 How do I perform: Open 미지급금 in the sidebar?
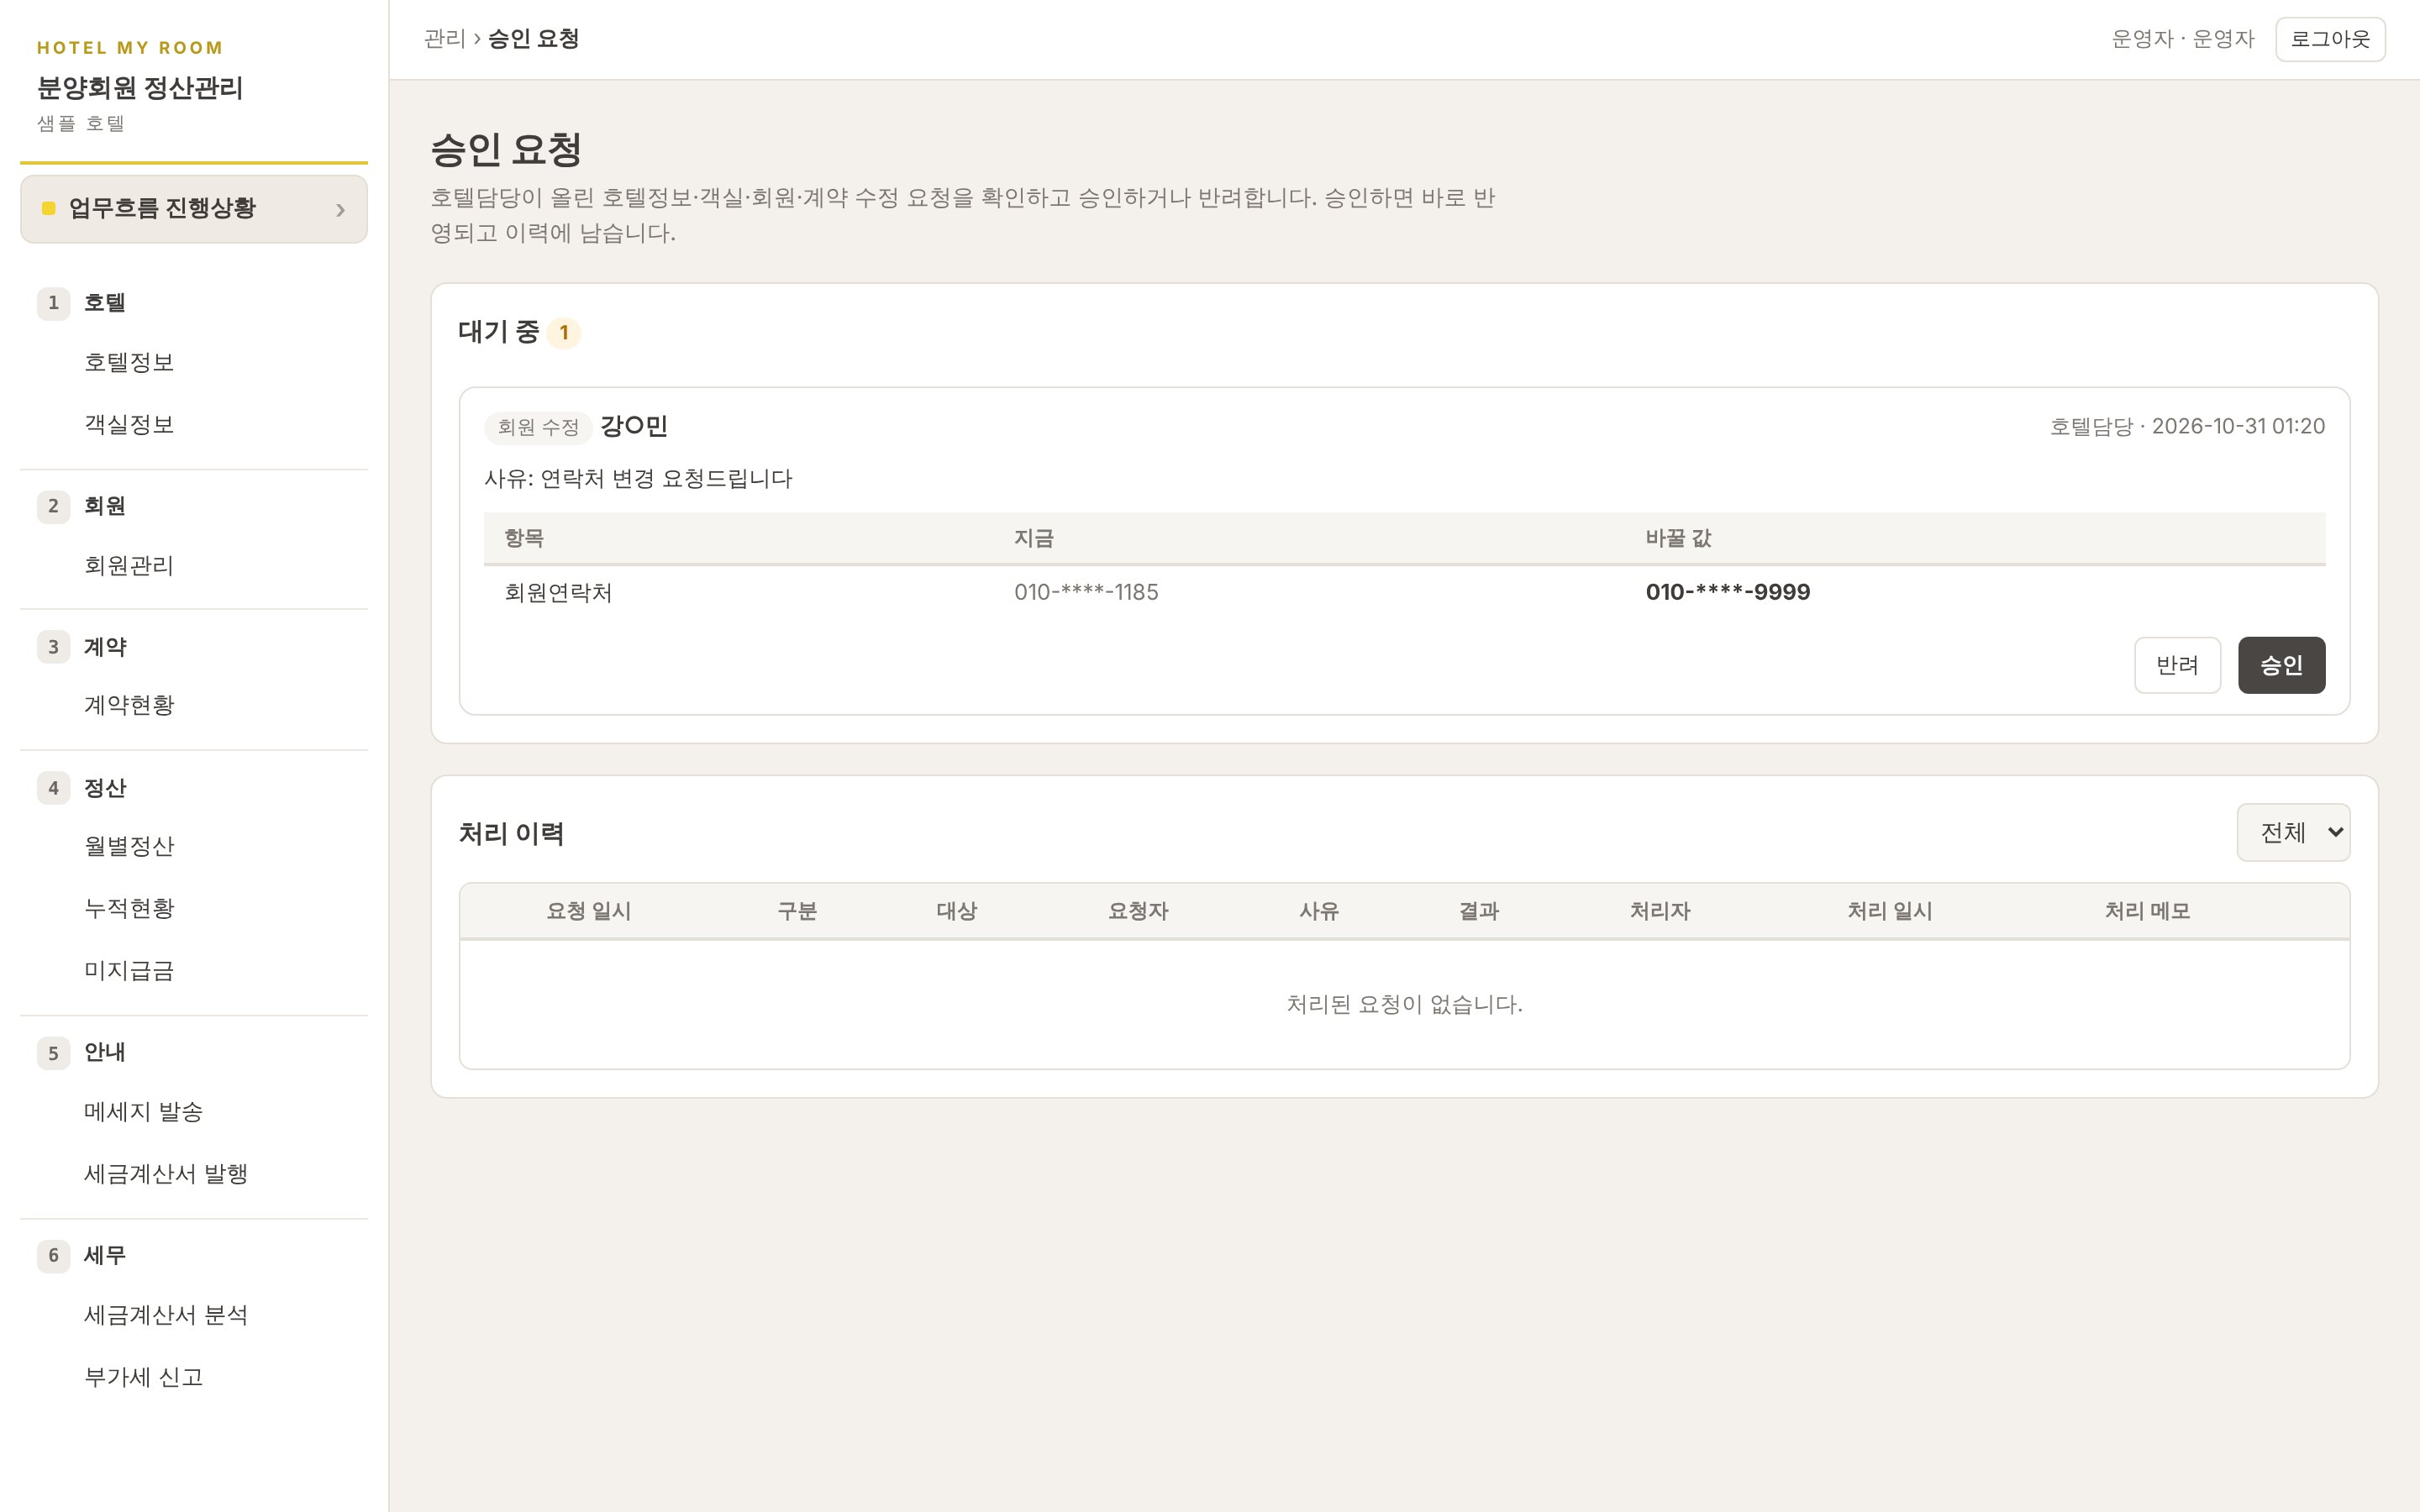(x=129, y=970)
